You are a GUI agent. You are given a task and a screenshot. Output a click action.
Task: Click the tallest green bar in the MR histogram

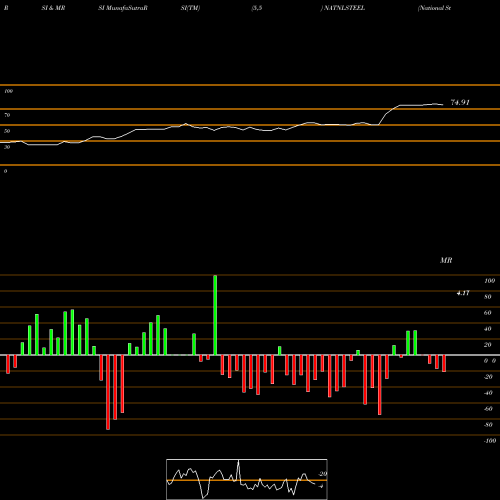215,315
